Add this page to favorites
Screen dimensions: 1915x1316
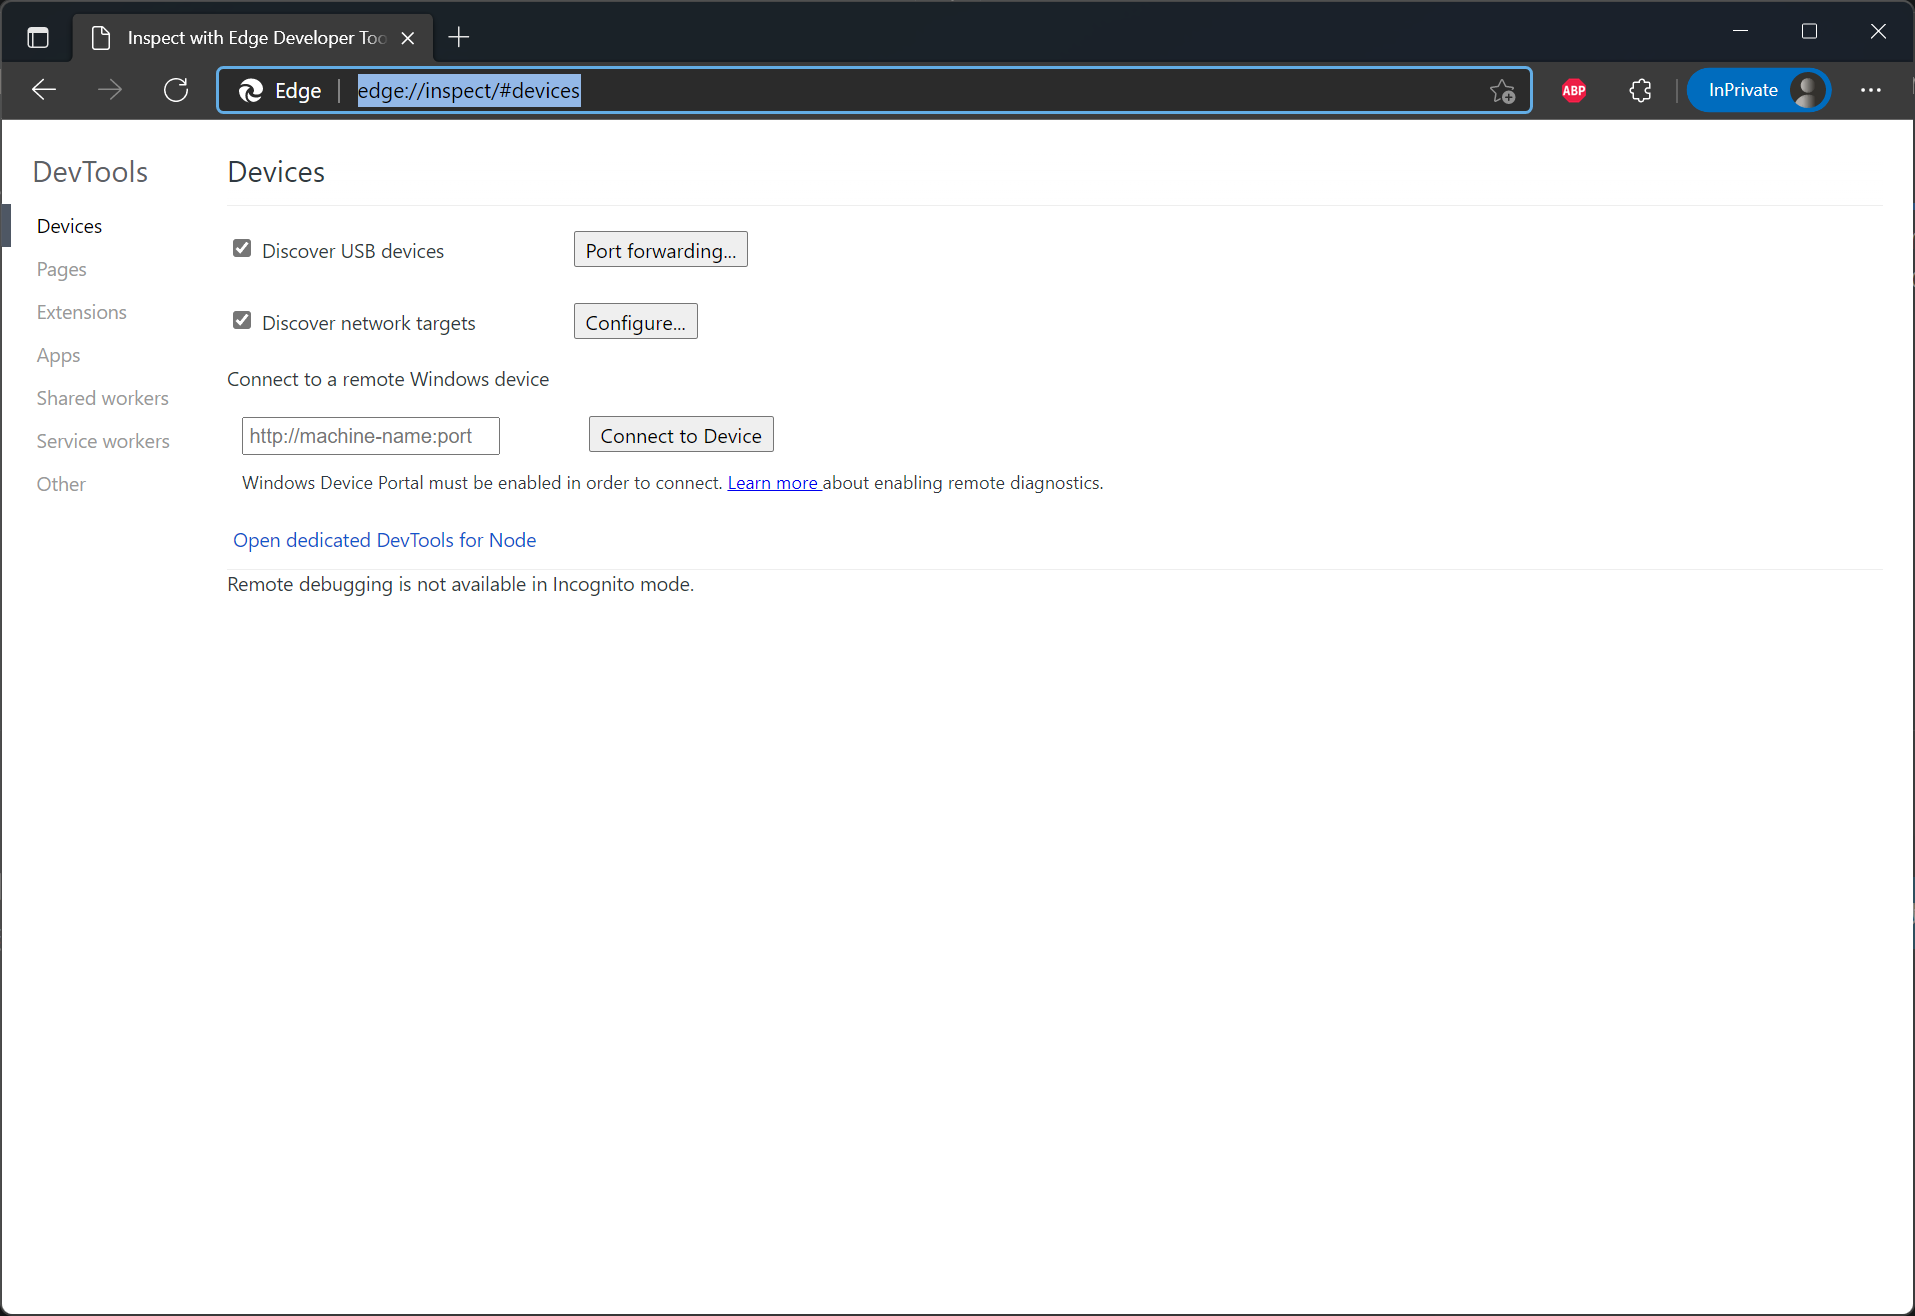click(x=1503, y=90)
